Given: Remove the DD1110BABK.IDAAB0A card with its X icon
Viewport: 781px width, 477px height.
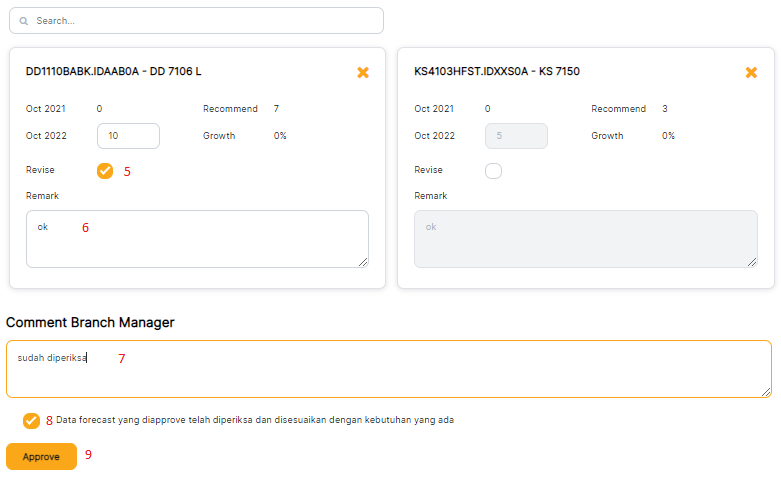Looking at the screenshot, I should point(363,72).
